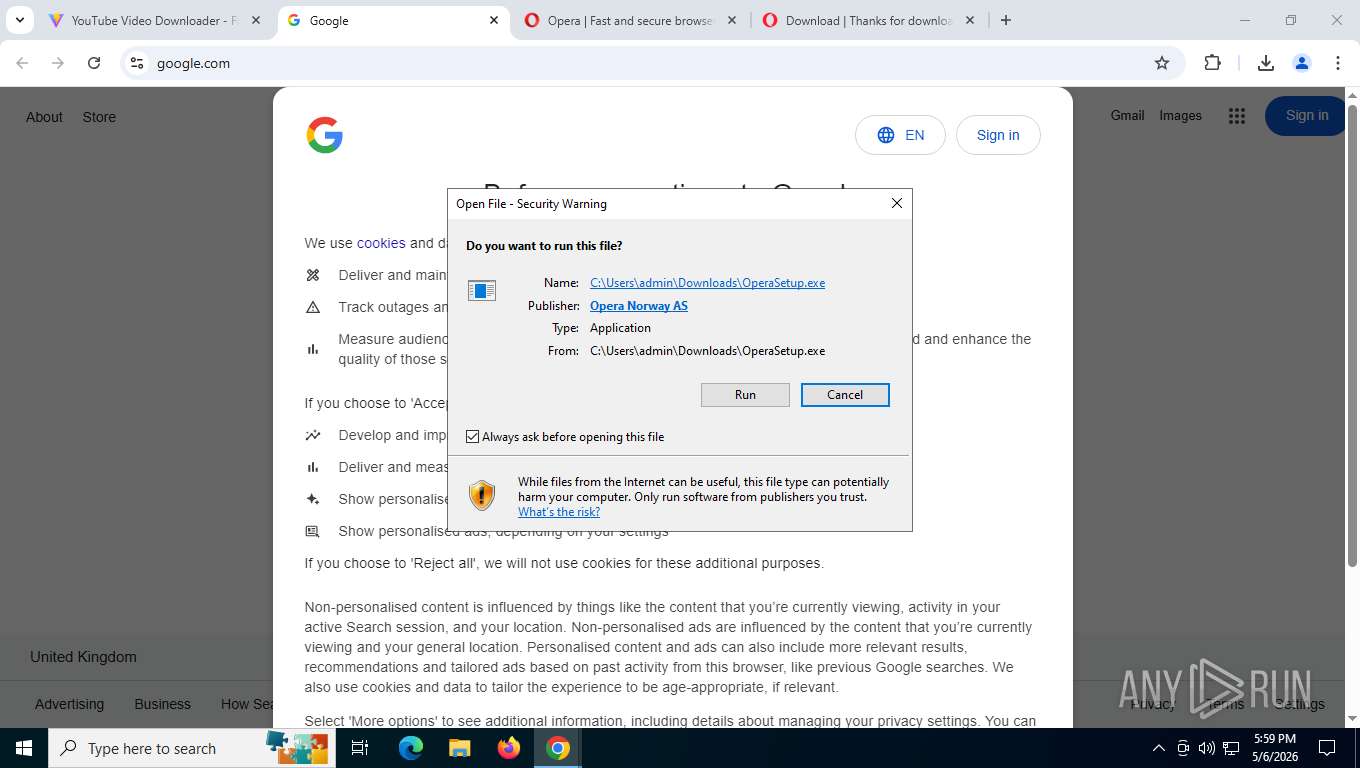Cancel the Open File security warning
Image resolution: width=1360 pixels, height=768 pixels.
pos(845,395)
